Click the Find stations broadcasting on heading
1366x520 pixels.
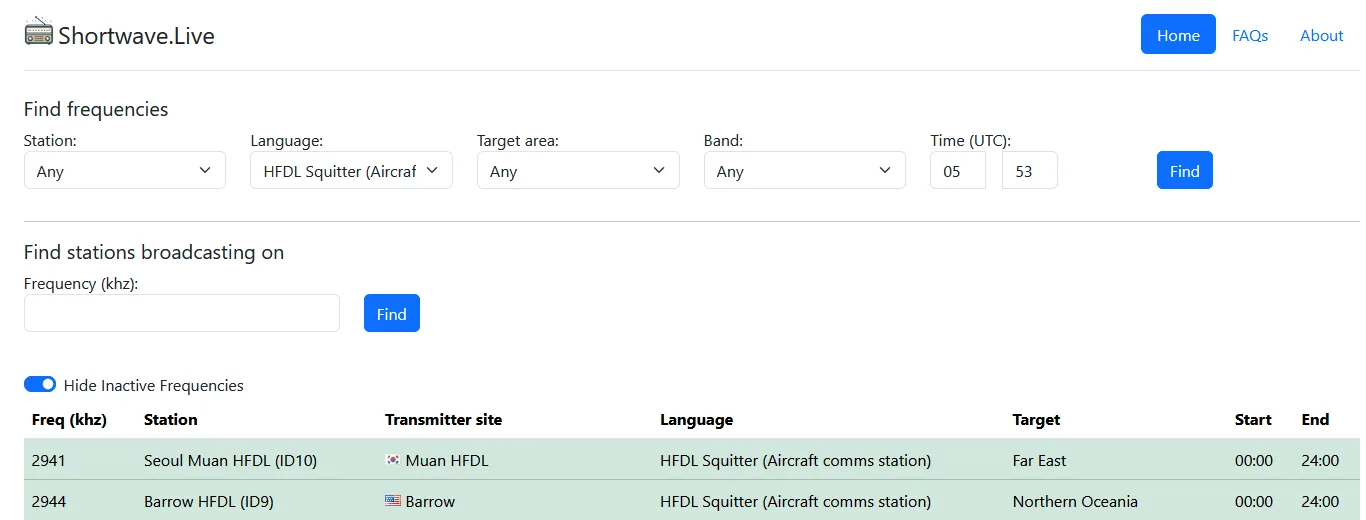(x=154, y=252)
